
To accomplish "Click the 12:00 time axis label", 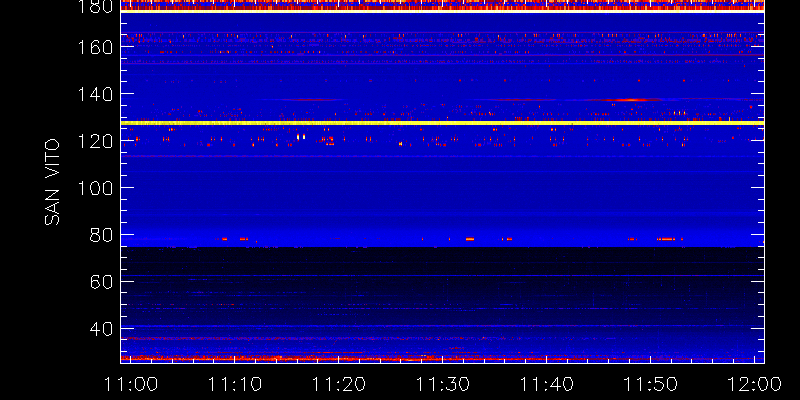I will [755, 384].
